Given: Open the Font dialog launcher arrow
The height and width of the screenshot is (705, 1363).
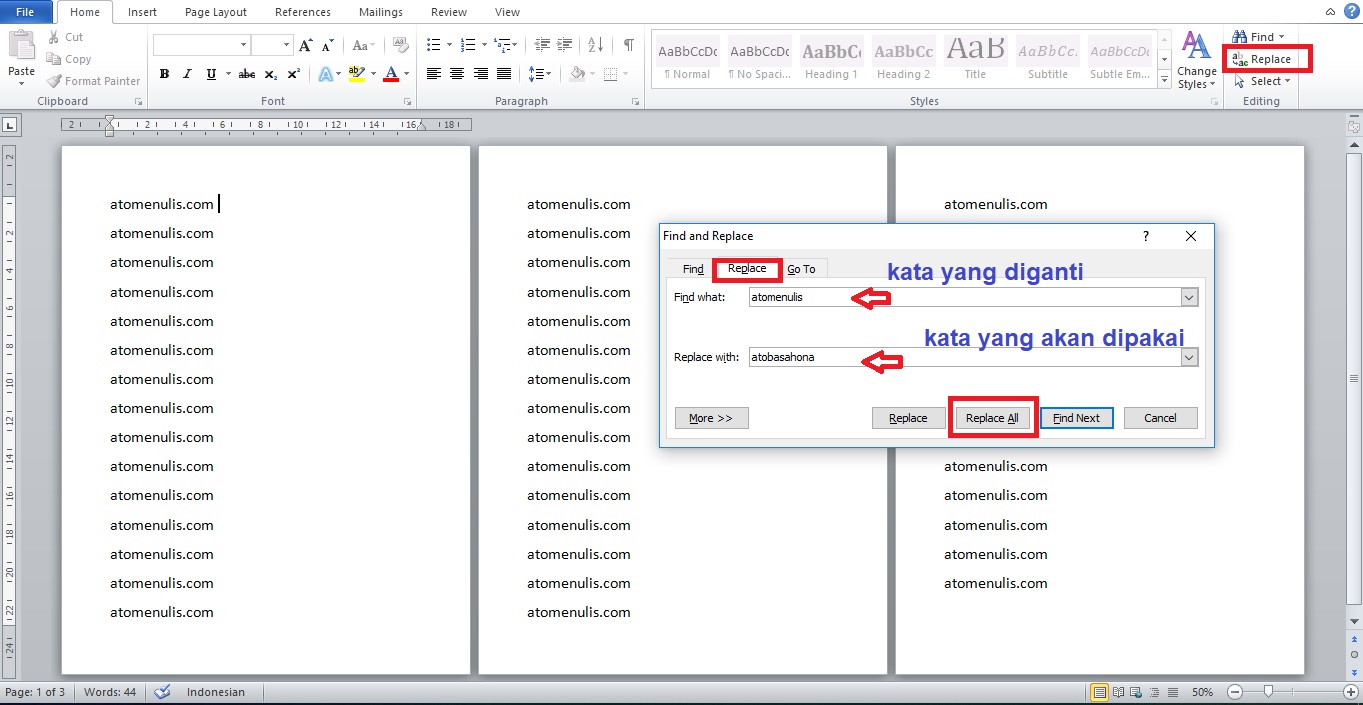Looking at the screenshot, I should (x=407, y=102).
